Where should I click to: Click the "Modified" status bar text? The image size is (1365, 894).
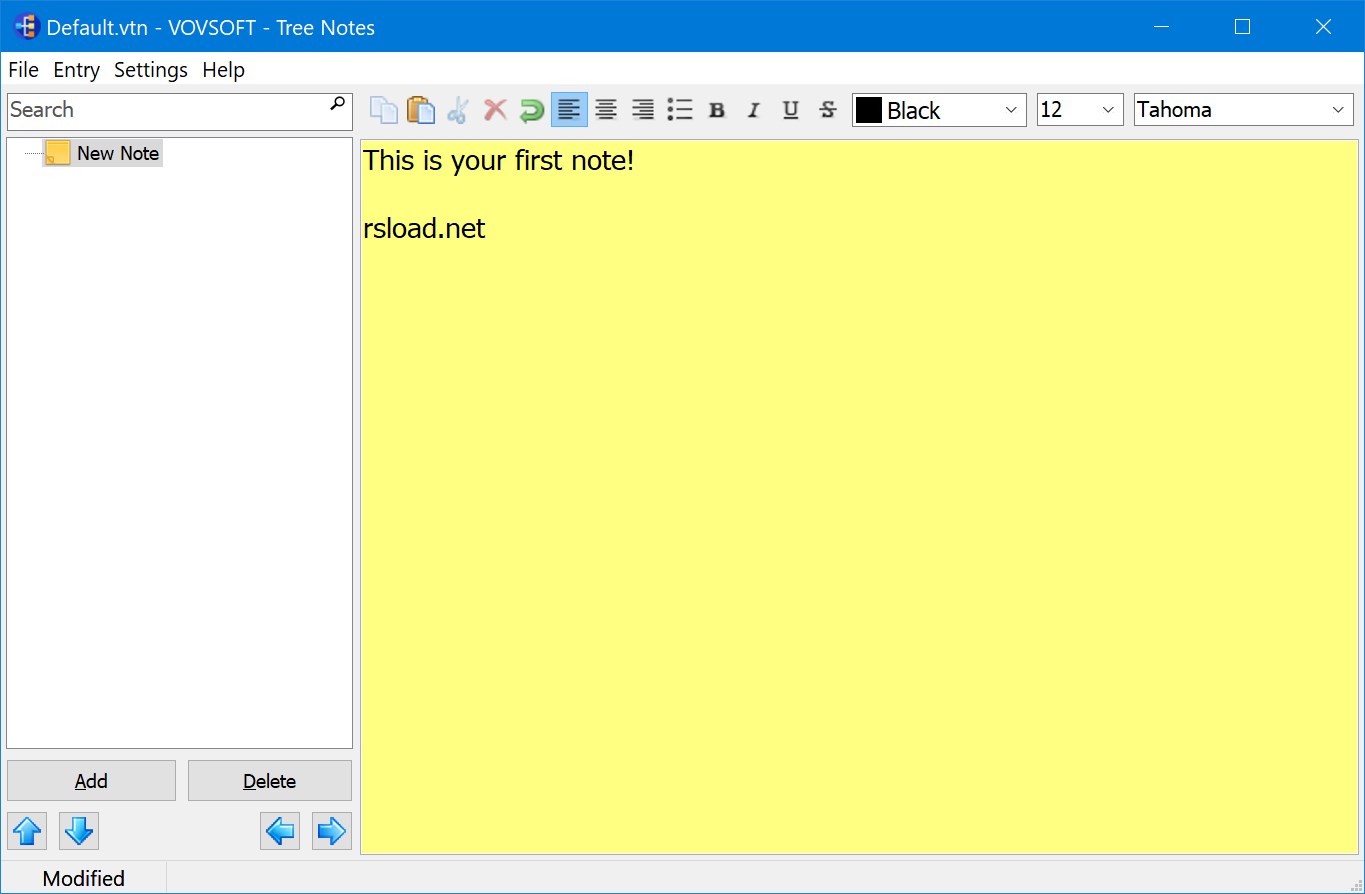pos(84,879)
